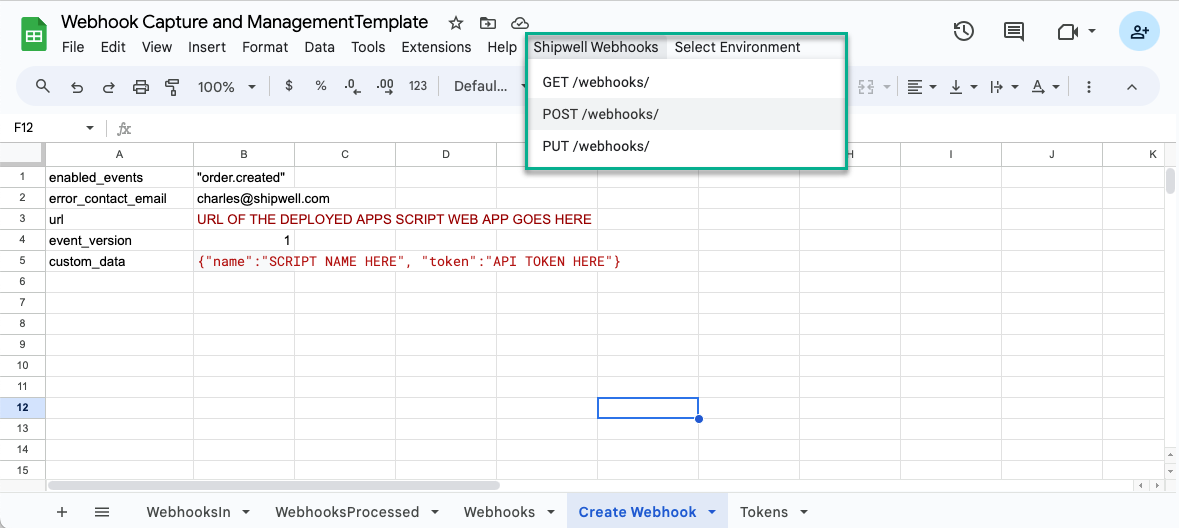Print the spreadsheet

tap(141, 86)
